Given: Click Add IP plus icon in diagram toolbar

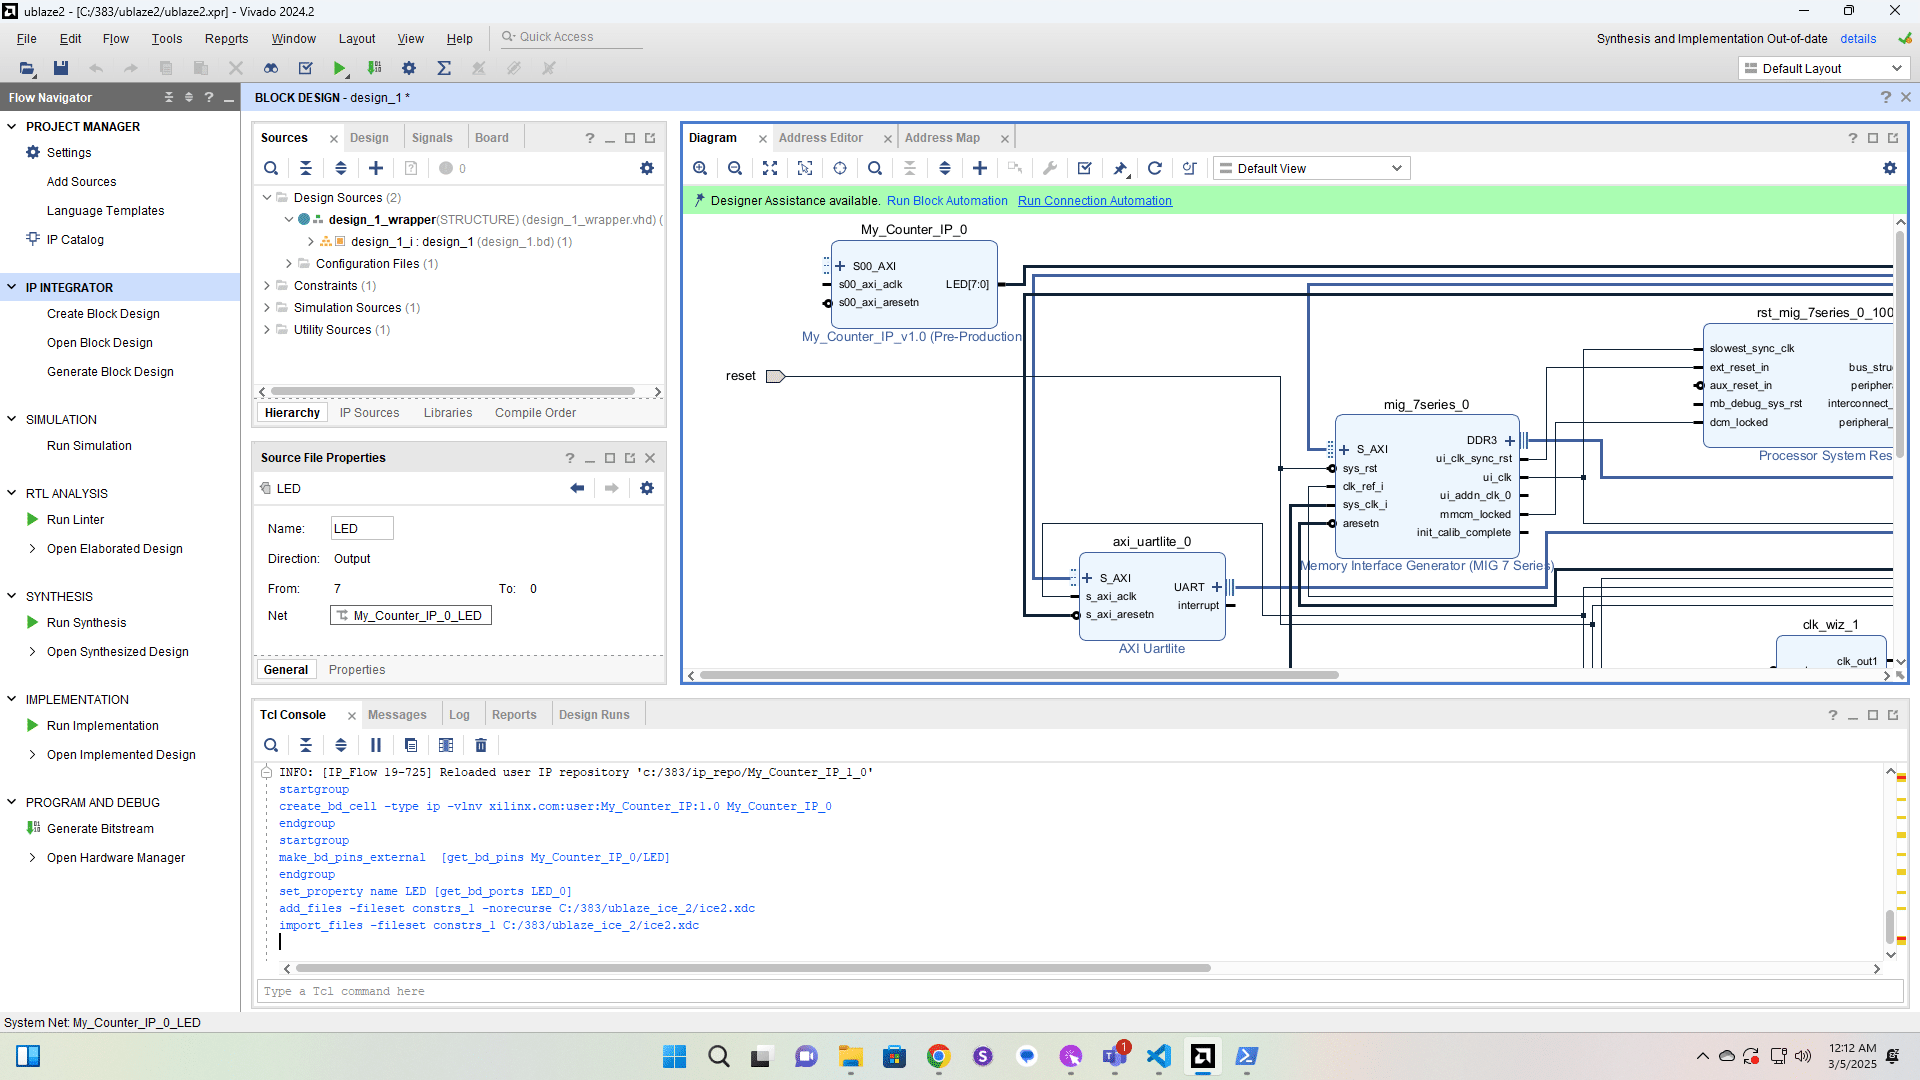Looking at the screenshot, I should [980, 168].
